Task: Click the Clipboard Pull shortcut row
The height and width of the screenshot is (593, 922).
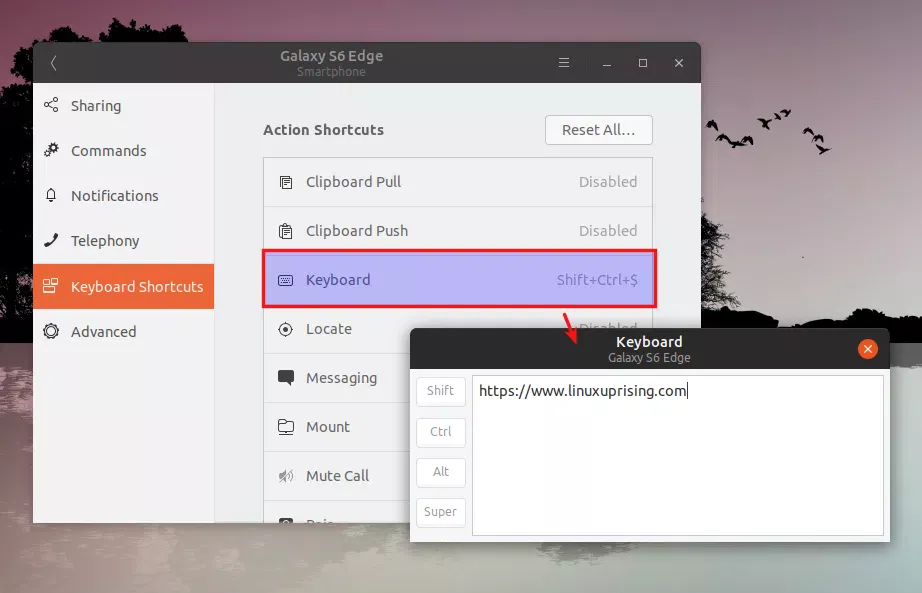Action: [x=457, y=182]
